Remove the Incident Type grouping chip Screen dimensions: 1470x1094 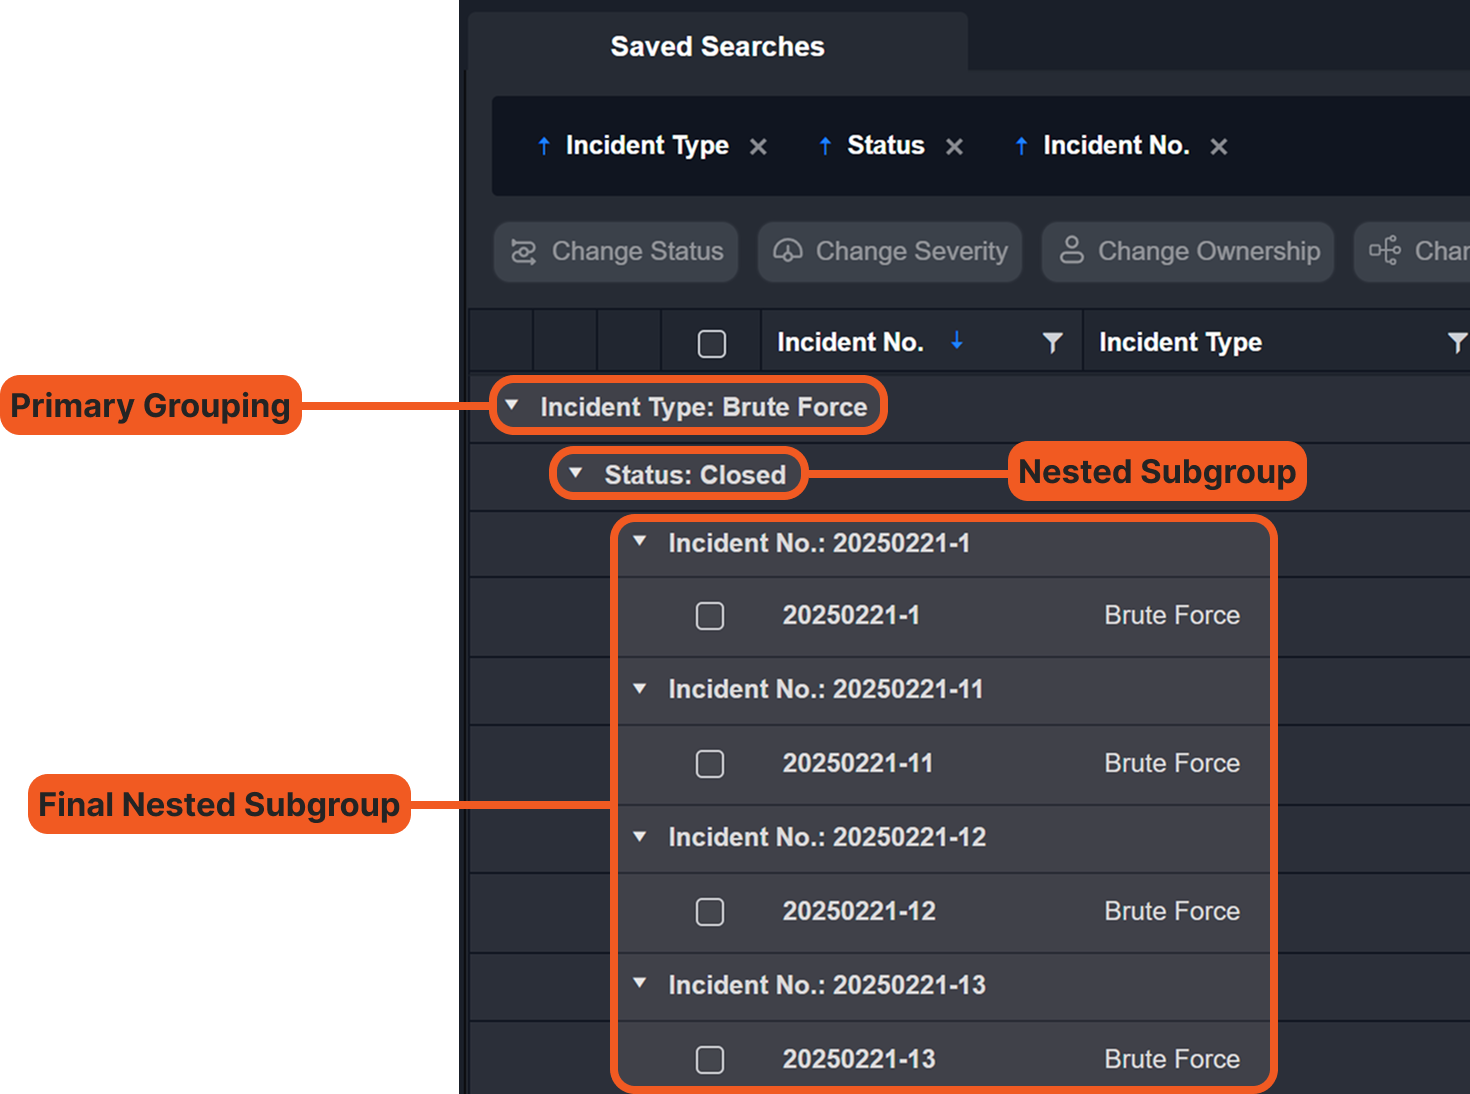[x=758, y=147]
